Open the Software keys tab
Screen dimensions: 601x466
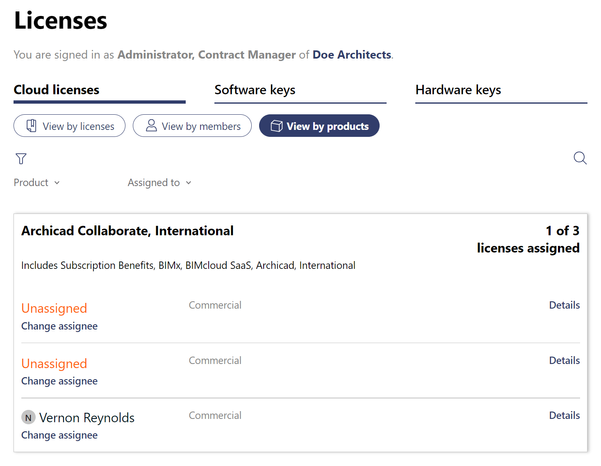coord(300,92)
